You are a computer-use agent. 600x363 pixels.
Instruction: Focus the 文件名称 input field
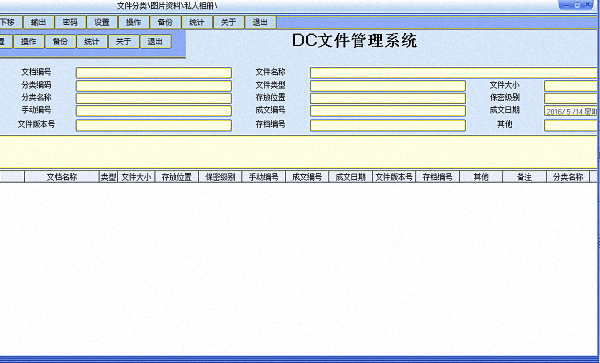[x=454, y=73]
